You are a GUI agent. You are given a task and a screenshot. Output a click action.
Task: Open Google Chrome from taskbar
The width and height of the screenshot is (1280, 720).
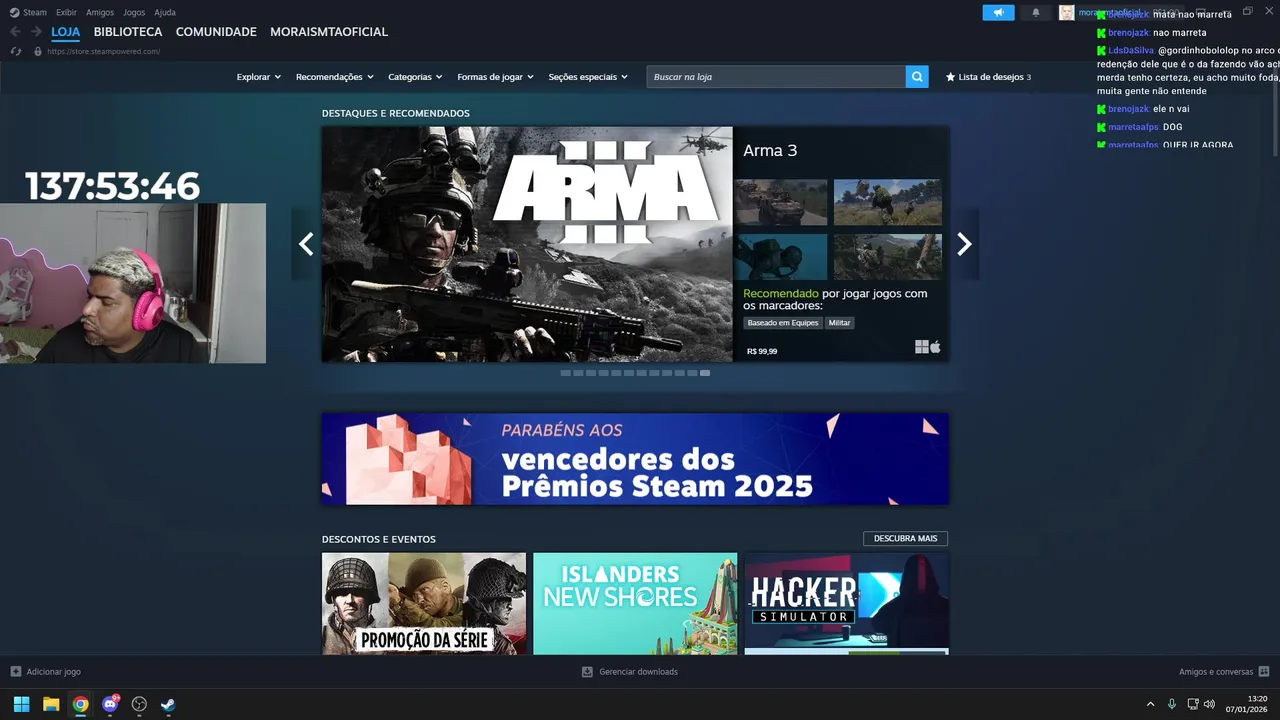pos(80,704)
